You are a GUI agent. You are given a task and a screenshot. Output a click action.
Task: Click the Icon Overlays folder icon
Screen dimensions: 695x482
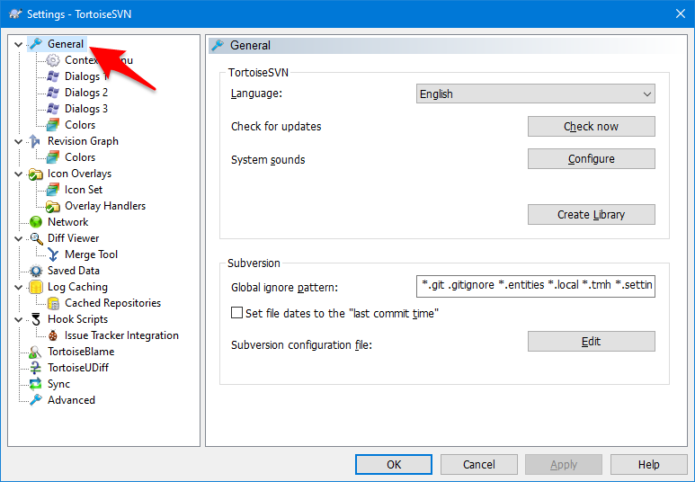pyautogui.click(x=36, y=174)
